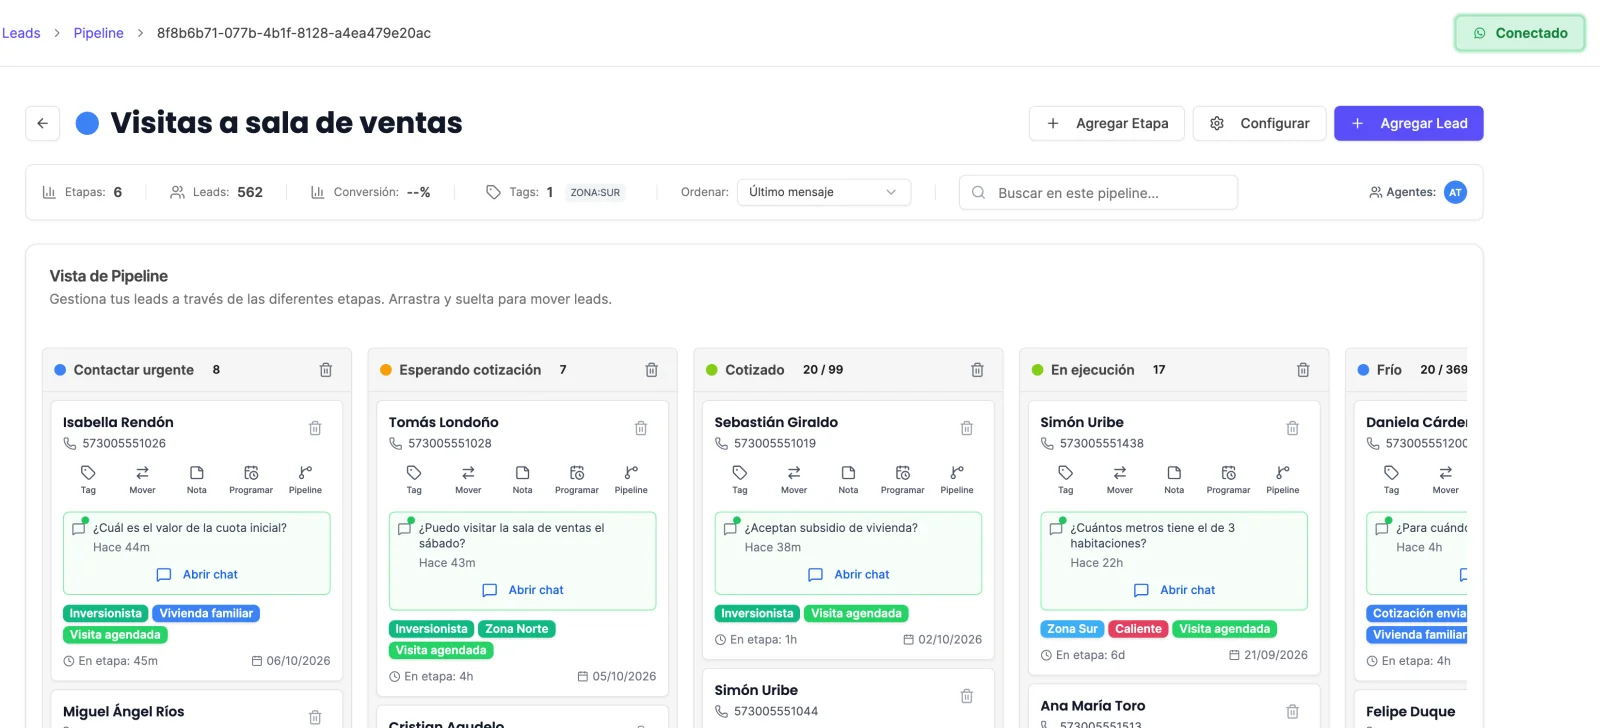Click Tag icon on Isabella Rendón card
Screen dimensions: 1600x728
pos(88,479)
